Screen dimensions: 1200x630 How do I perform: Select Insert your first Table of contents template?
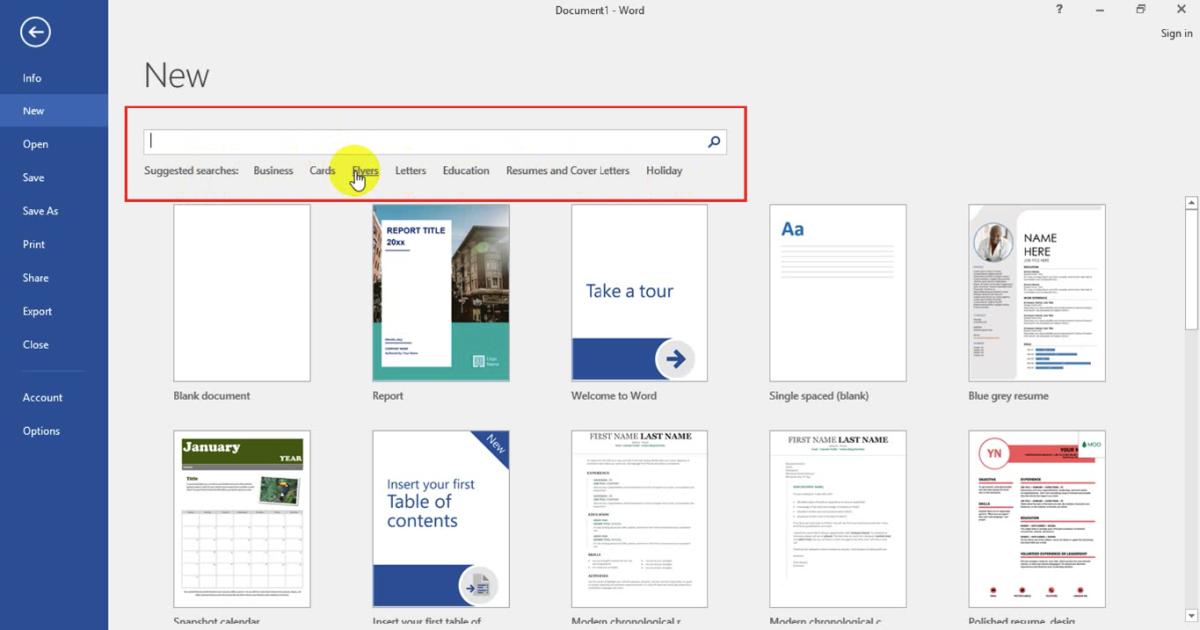pos(441,519)
